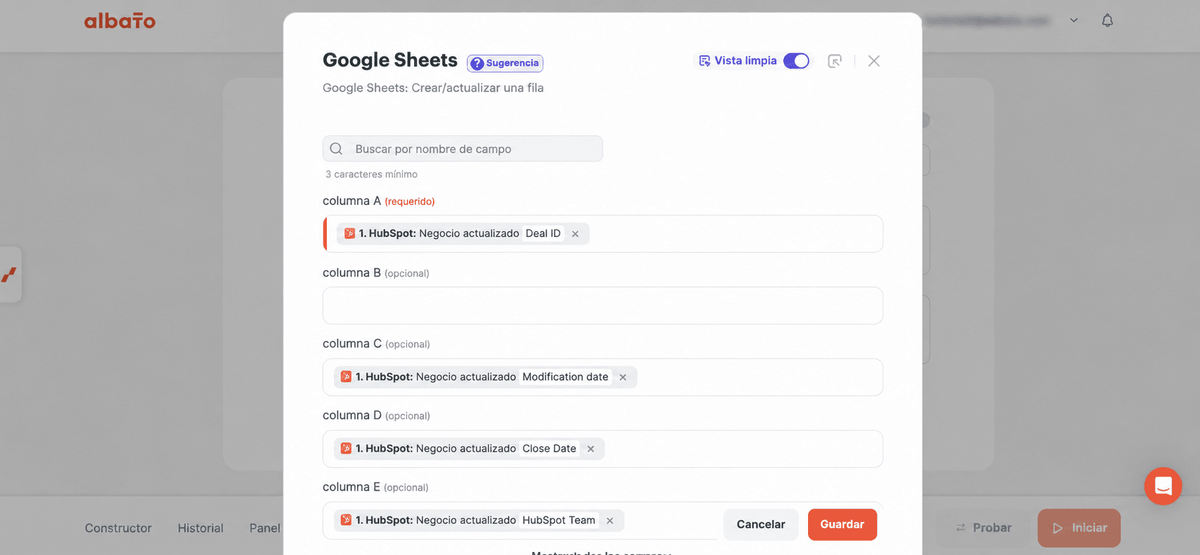Remove the HubSpot Team tag from columna E
The height and width of the screenshot is (555, 1200).
point(610,520)
